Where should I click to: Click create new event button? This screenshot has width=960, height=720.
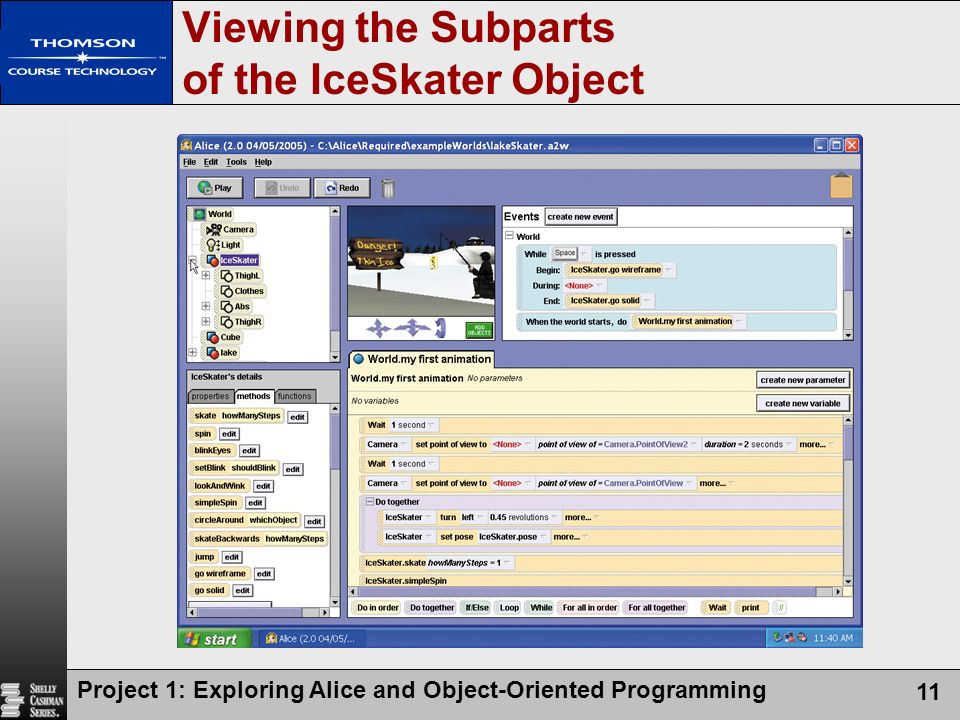tap(580, 217)
